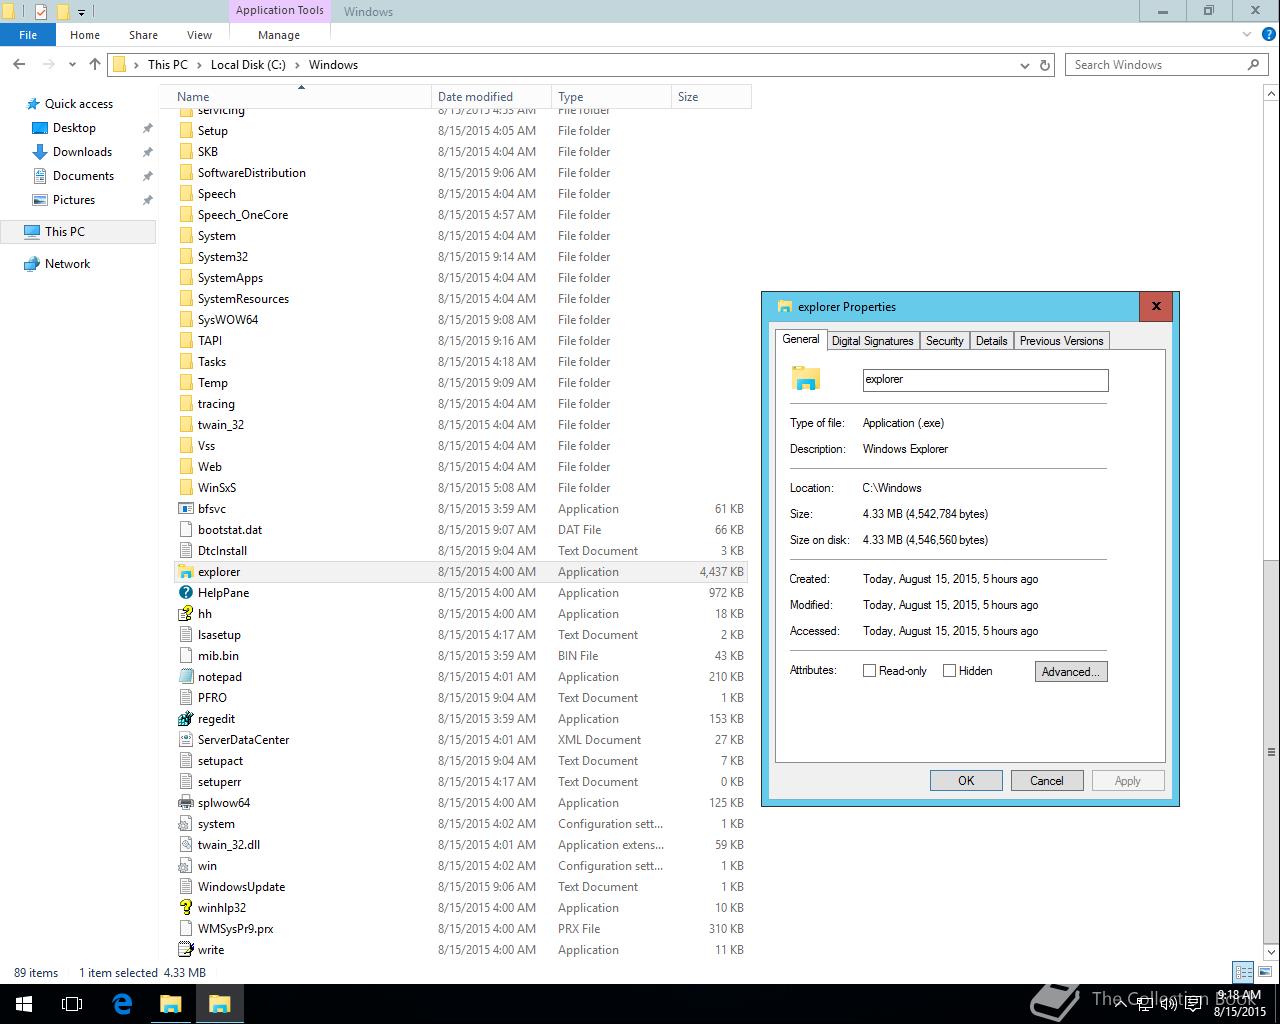Go back with the Back arrow

pyautogui.click(x=19, y=64)
